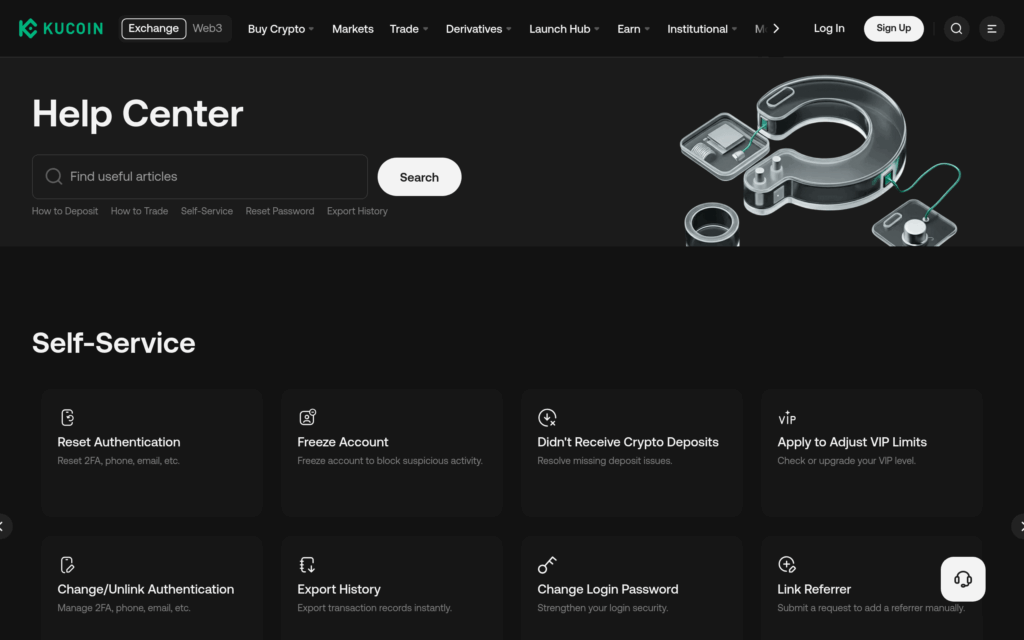Click 'Check or upgrade your VIP level.' text
1024x640 pixels.
click(x=846, y=460)
